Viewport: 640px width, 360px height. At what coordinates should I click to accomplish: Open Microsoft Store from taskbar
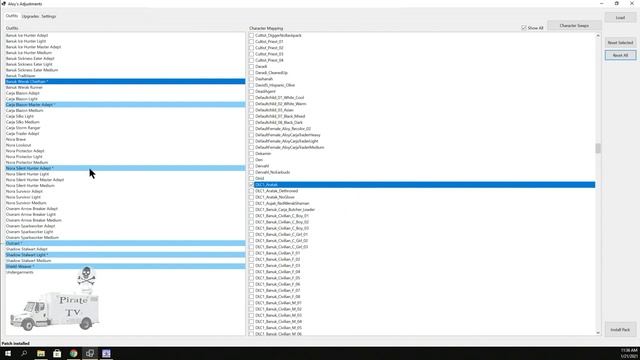pos(57,353)
